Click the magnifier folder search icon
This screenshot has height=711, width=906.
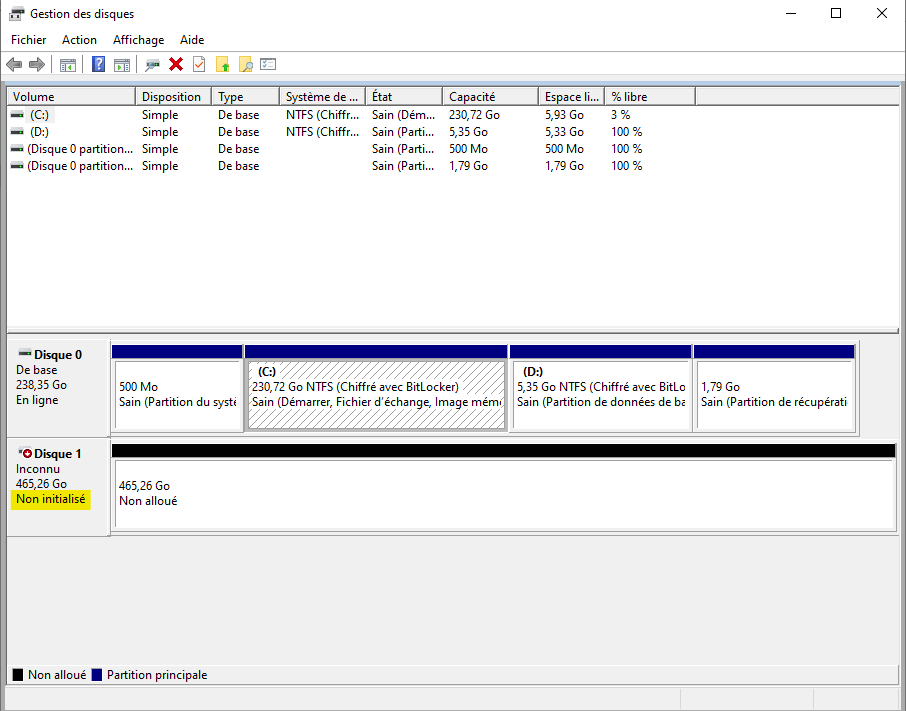(245, 65)
